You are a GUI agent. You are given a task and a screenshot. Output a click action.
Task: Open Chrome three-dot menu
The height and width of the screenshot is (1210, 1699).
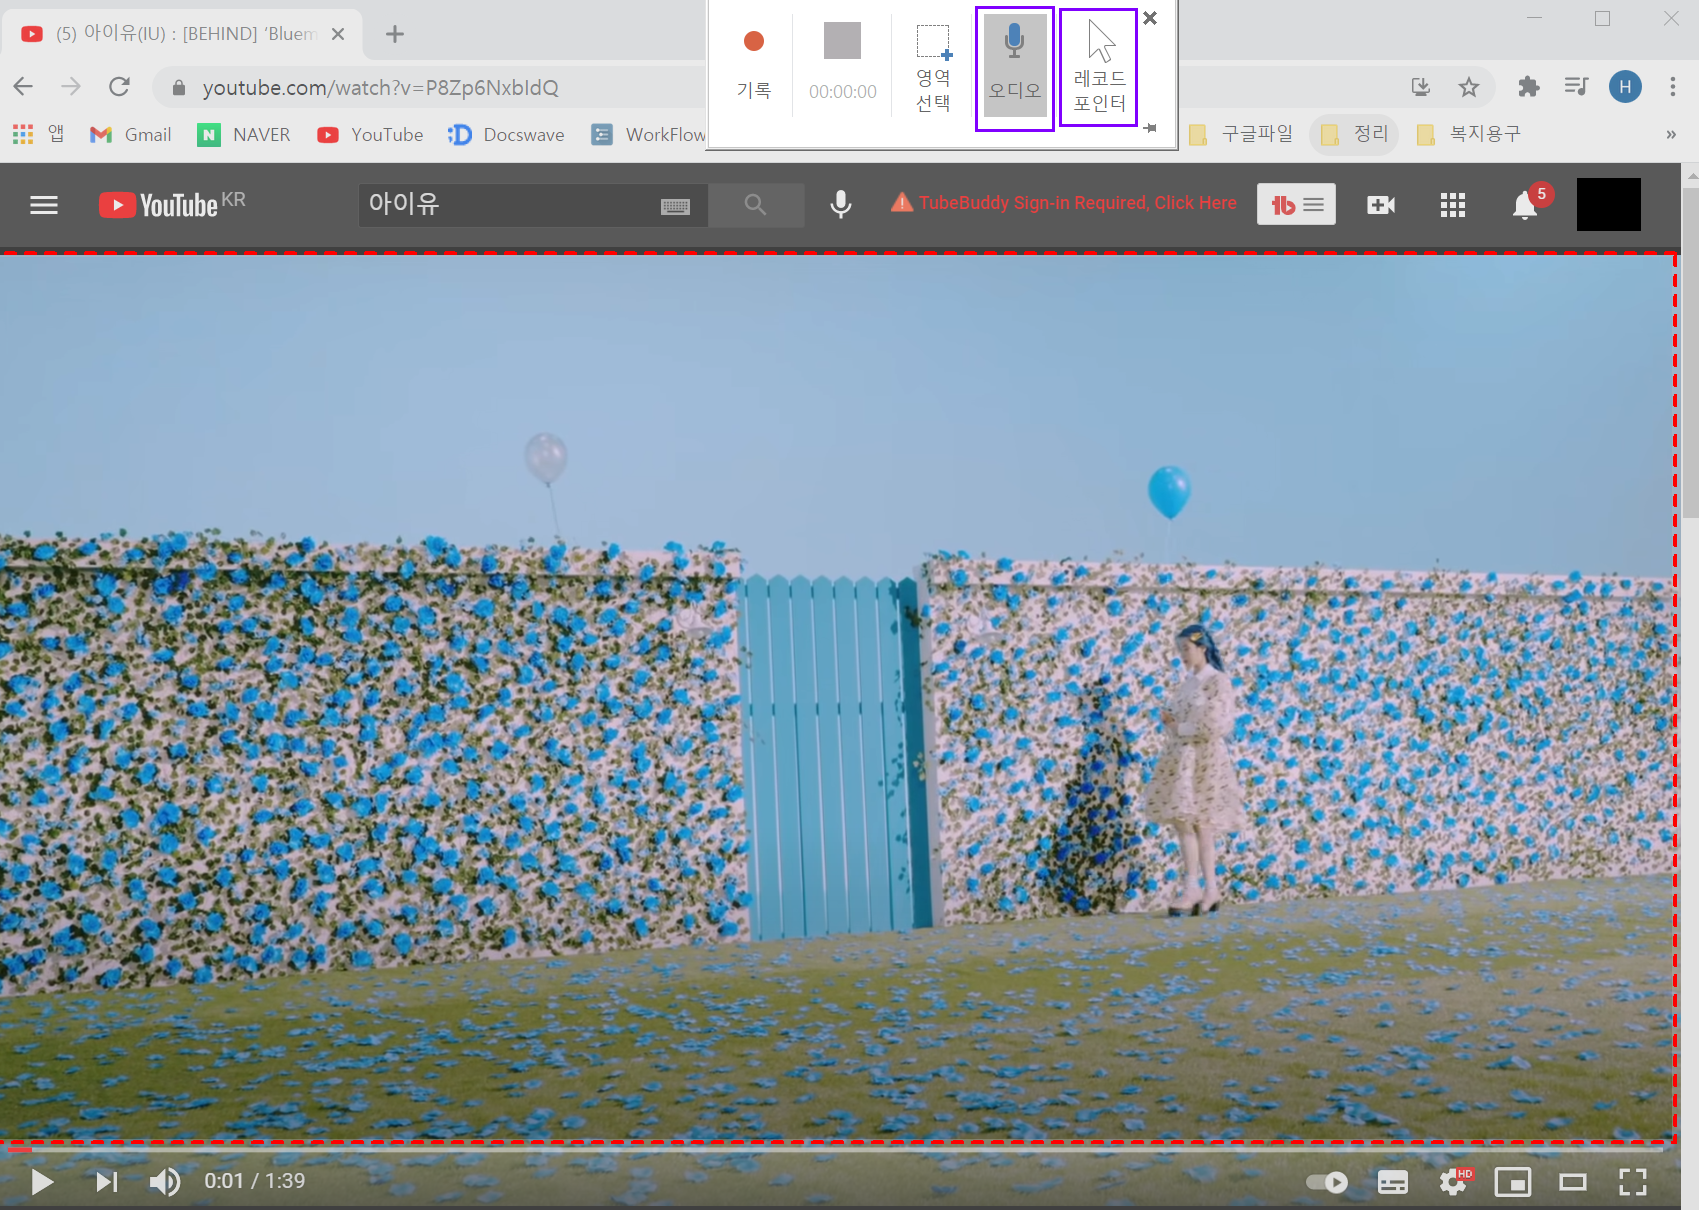pyautogui.click(x=1673, y=87)
